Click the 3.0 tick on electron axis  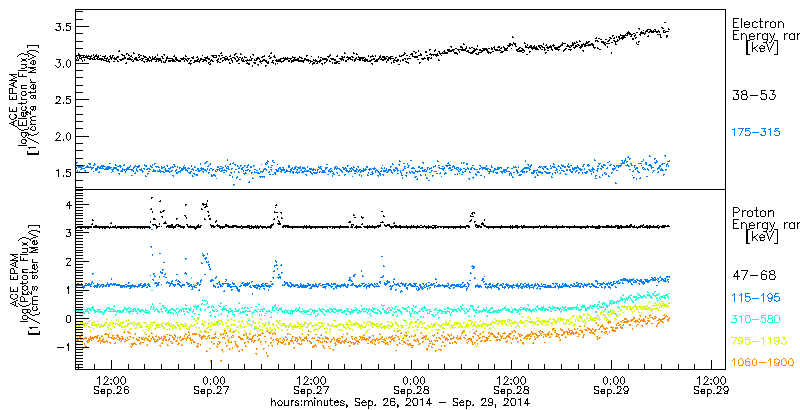click(61, 63)
